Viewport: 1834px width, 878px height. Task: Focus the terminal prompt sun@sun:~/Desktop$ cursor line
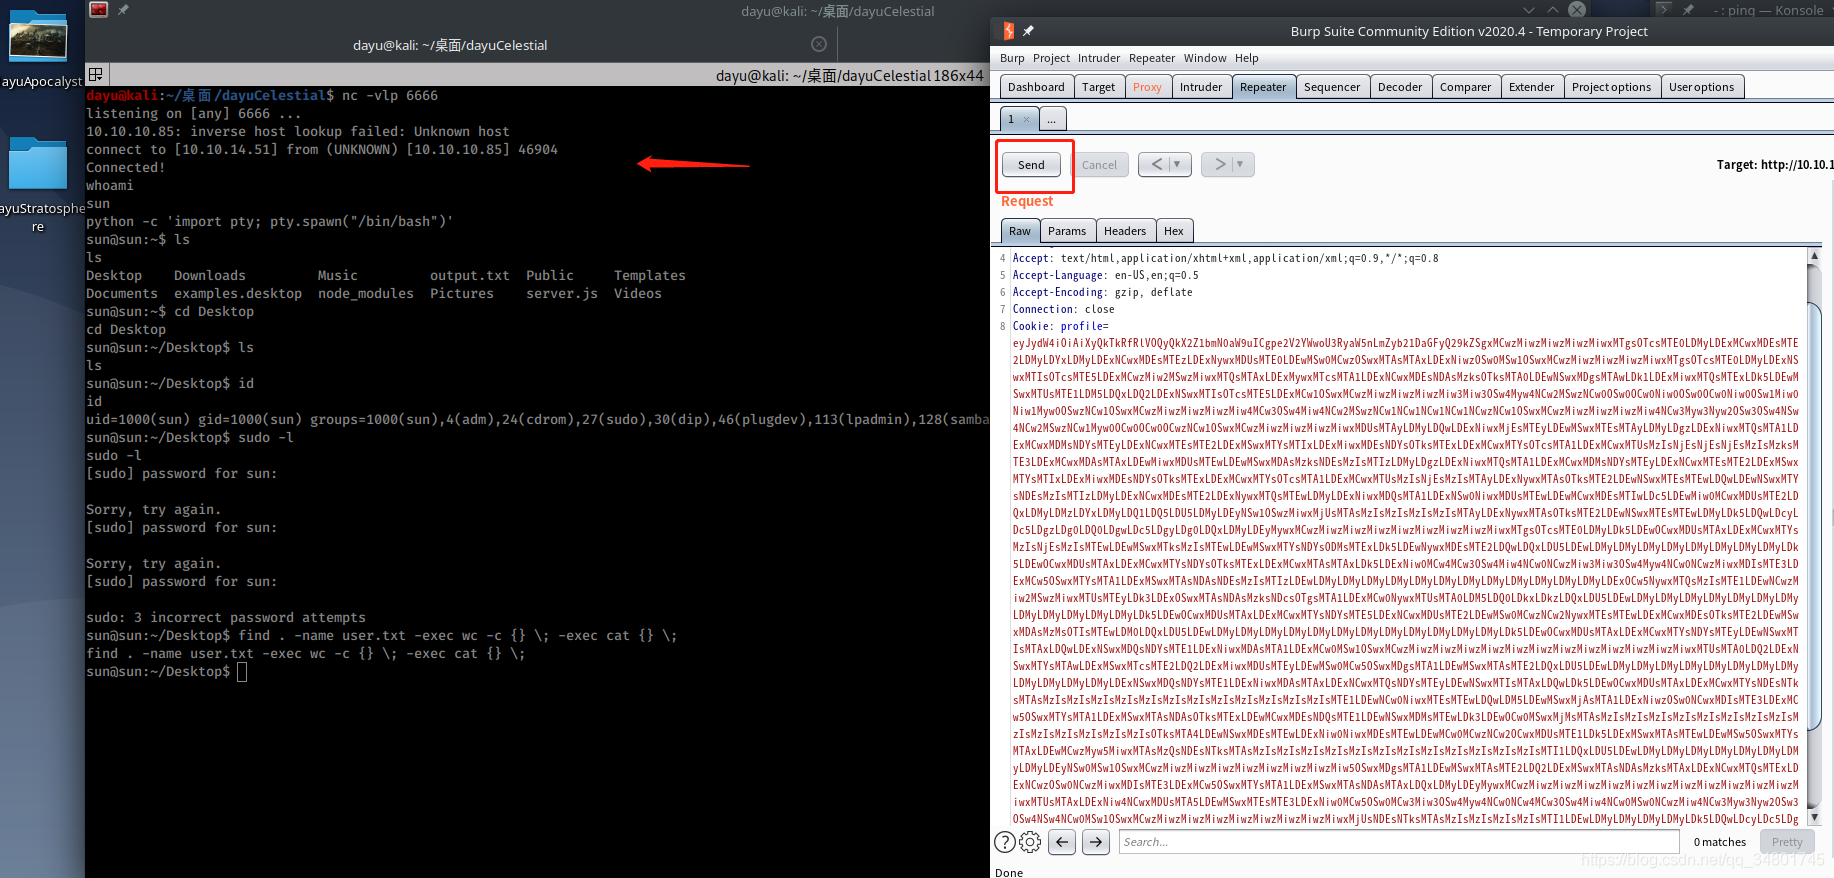(166, 672)
